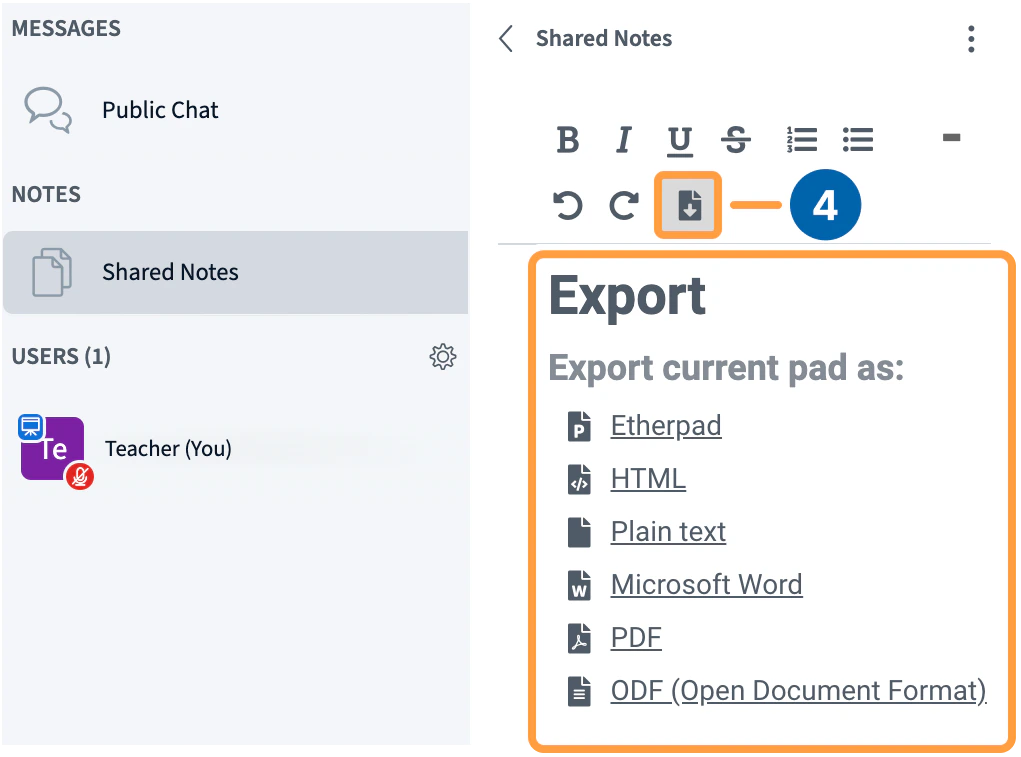Insert a numbered list

802,140
